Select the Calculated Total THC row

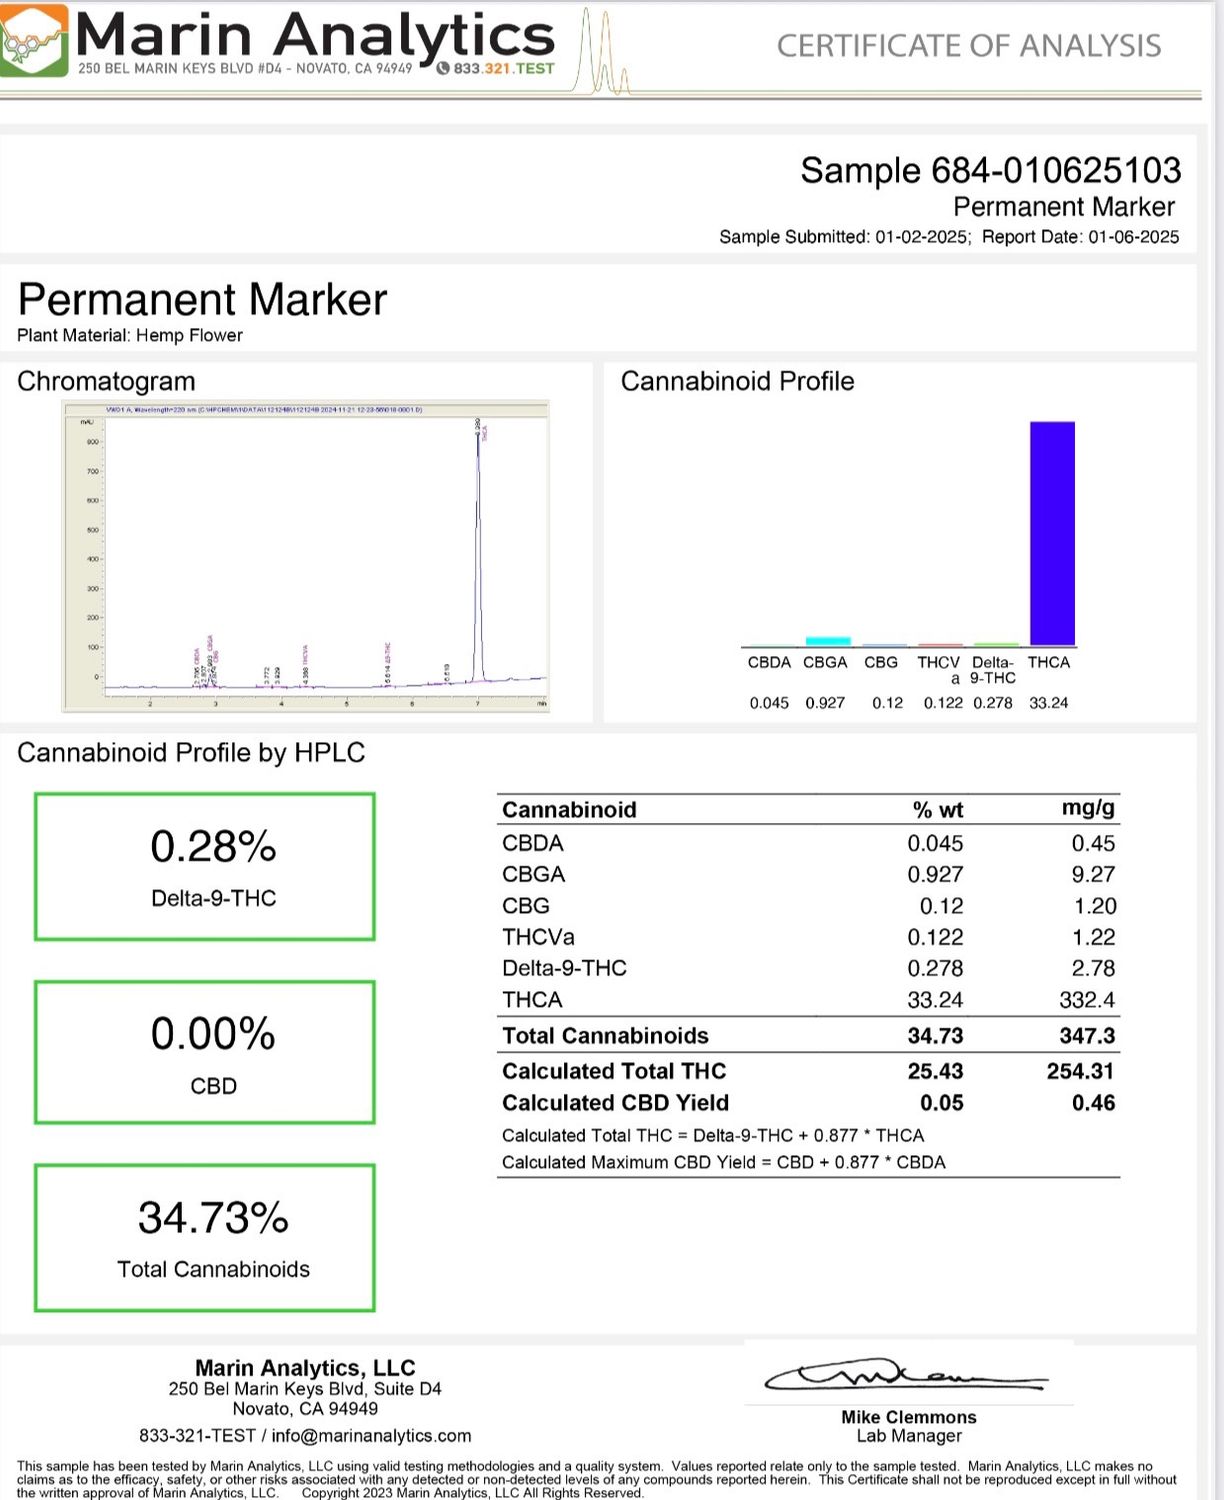[x=808, y=1071]
